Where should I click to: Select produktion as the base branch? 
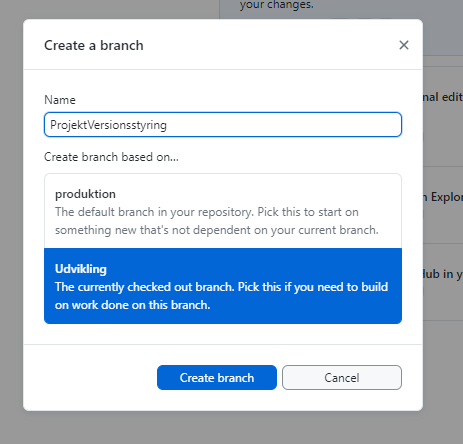(223, 211)
